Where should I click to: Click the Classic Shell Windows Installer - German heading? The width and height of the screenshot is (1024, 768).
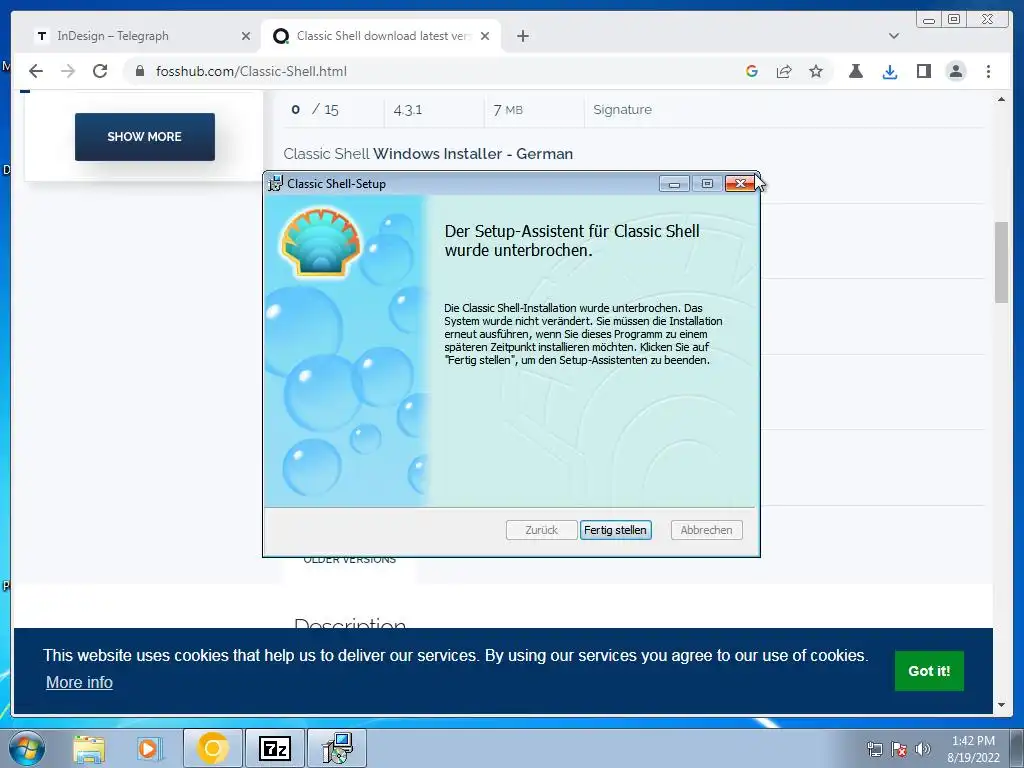(428, 153)
